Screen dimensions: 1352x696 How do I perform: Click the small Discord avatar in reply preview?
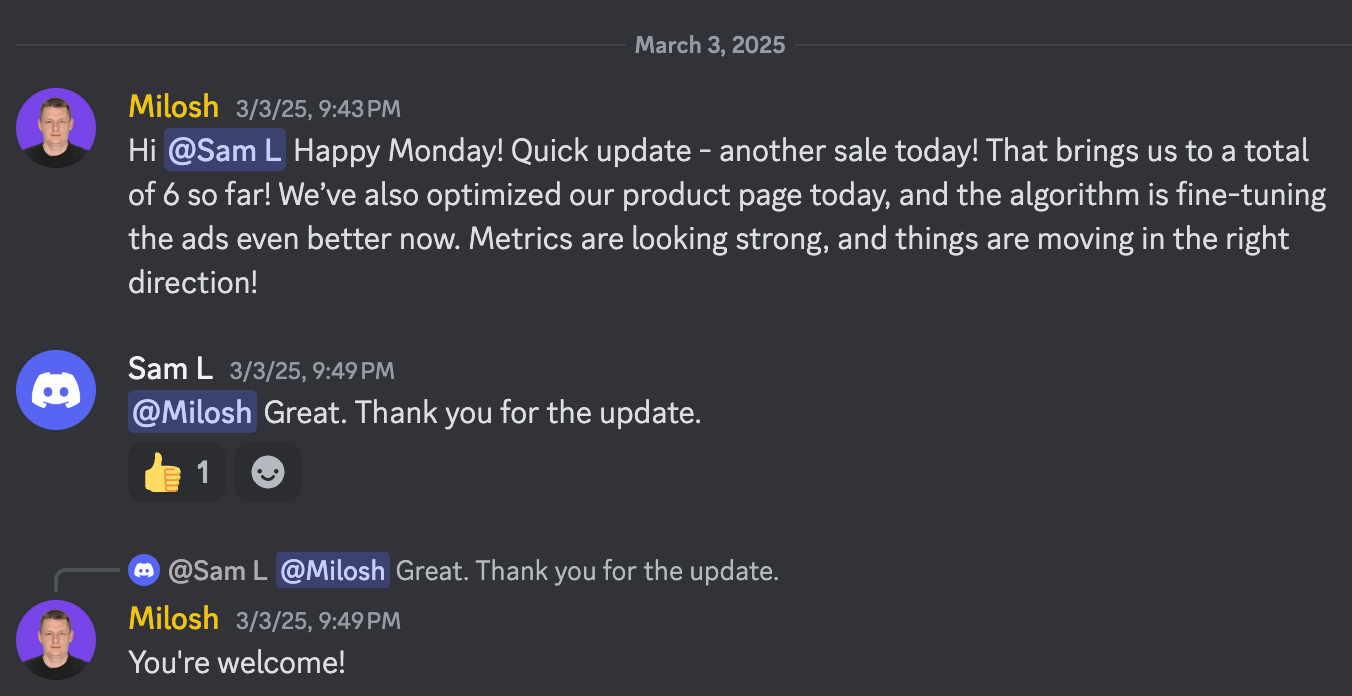point(144,571)
